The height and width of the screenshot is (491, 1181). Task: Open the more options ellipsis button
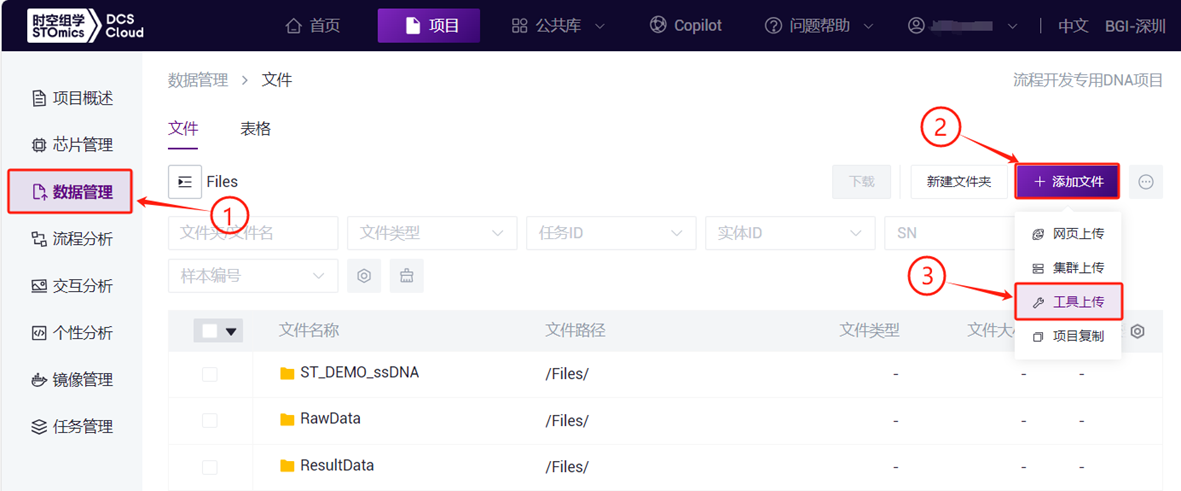pyautogui.click(x=1146, y=181)
